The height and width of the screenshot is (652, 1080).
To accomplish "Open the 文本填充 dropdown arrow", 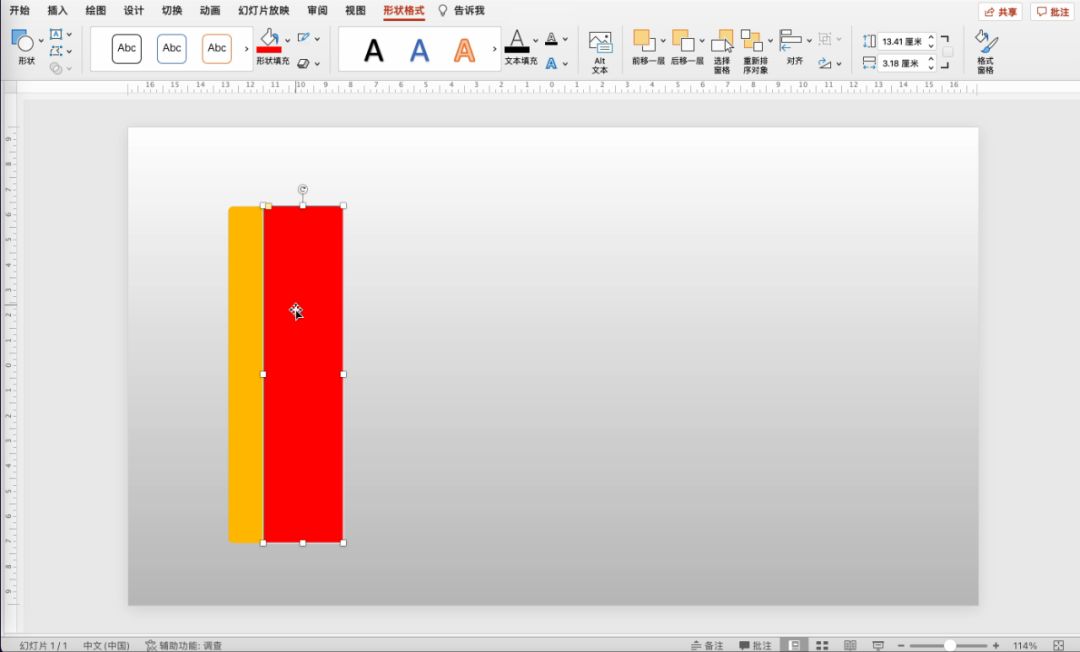I will pyautogui.click(x=536, y=40).
